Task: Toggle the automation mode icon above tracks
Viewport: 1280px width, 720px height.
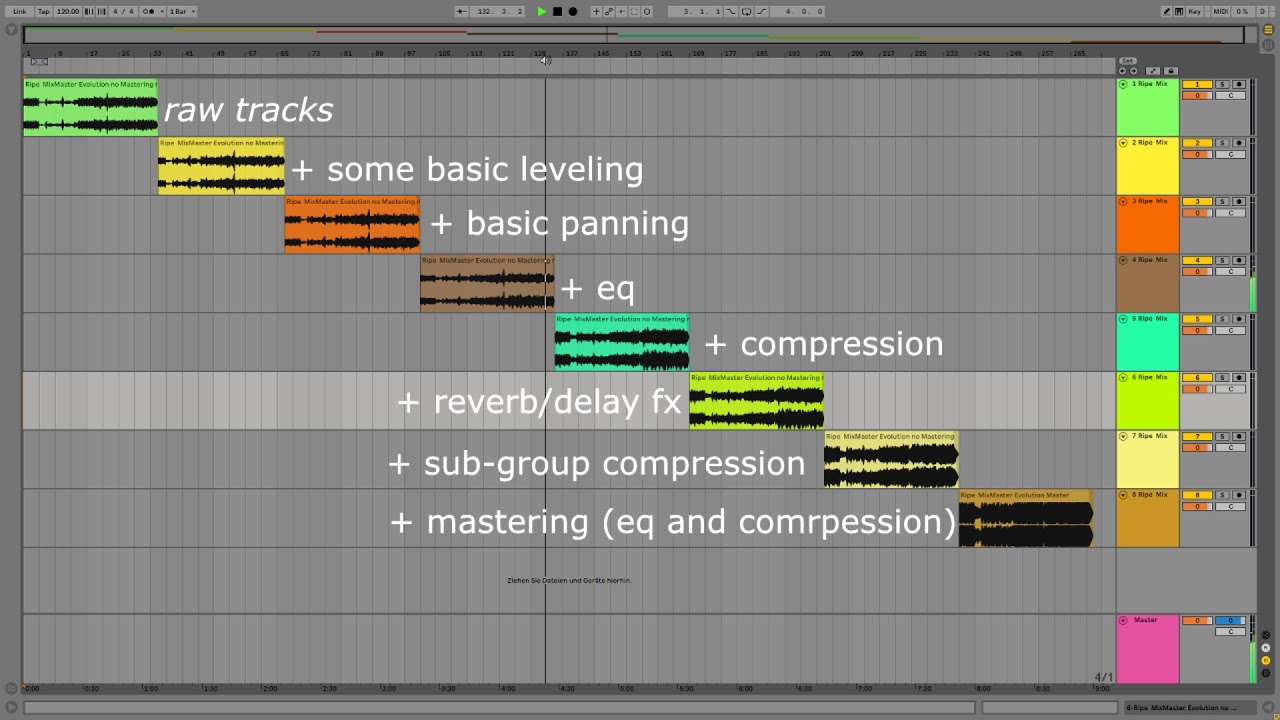Action: pyautogui.click(x=1153, y=71)
